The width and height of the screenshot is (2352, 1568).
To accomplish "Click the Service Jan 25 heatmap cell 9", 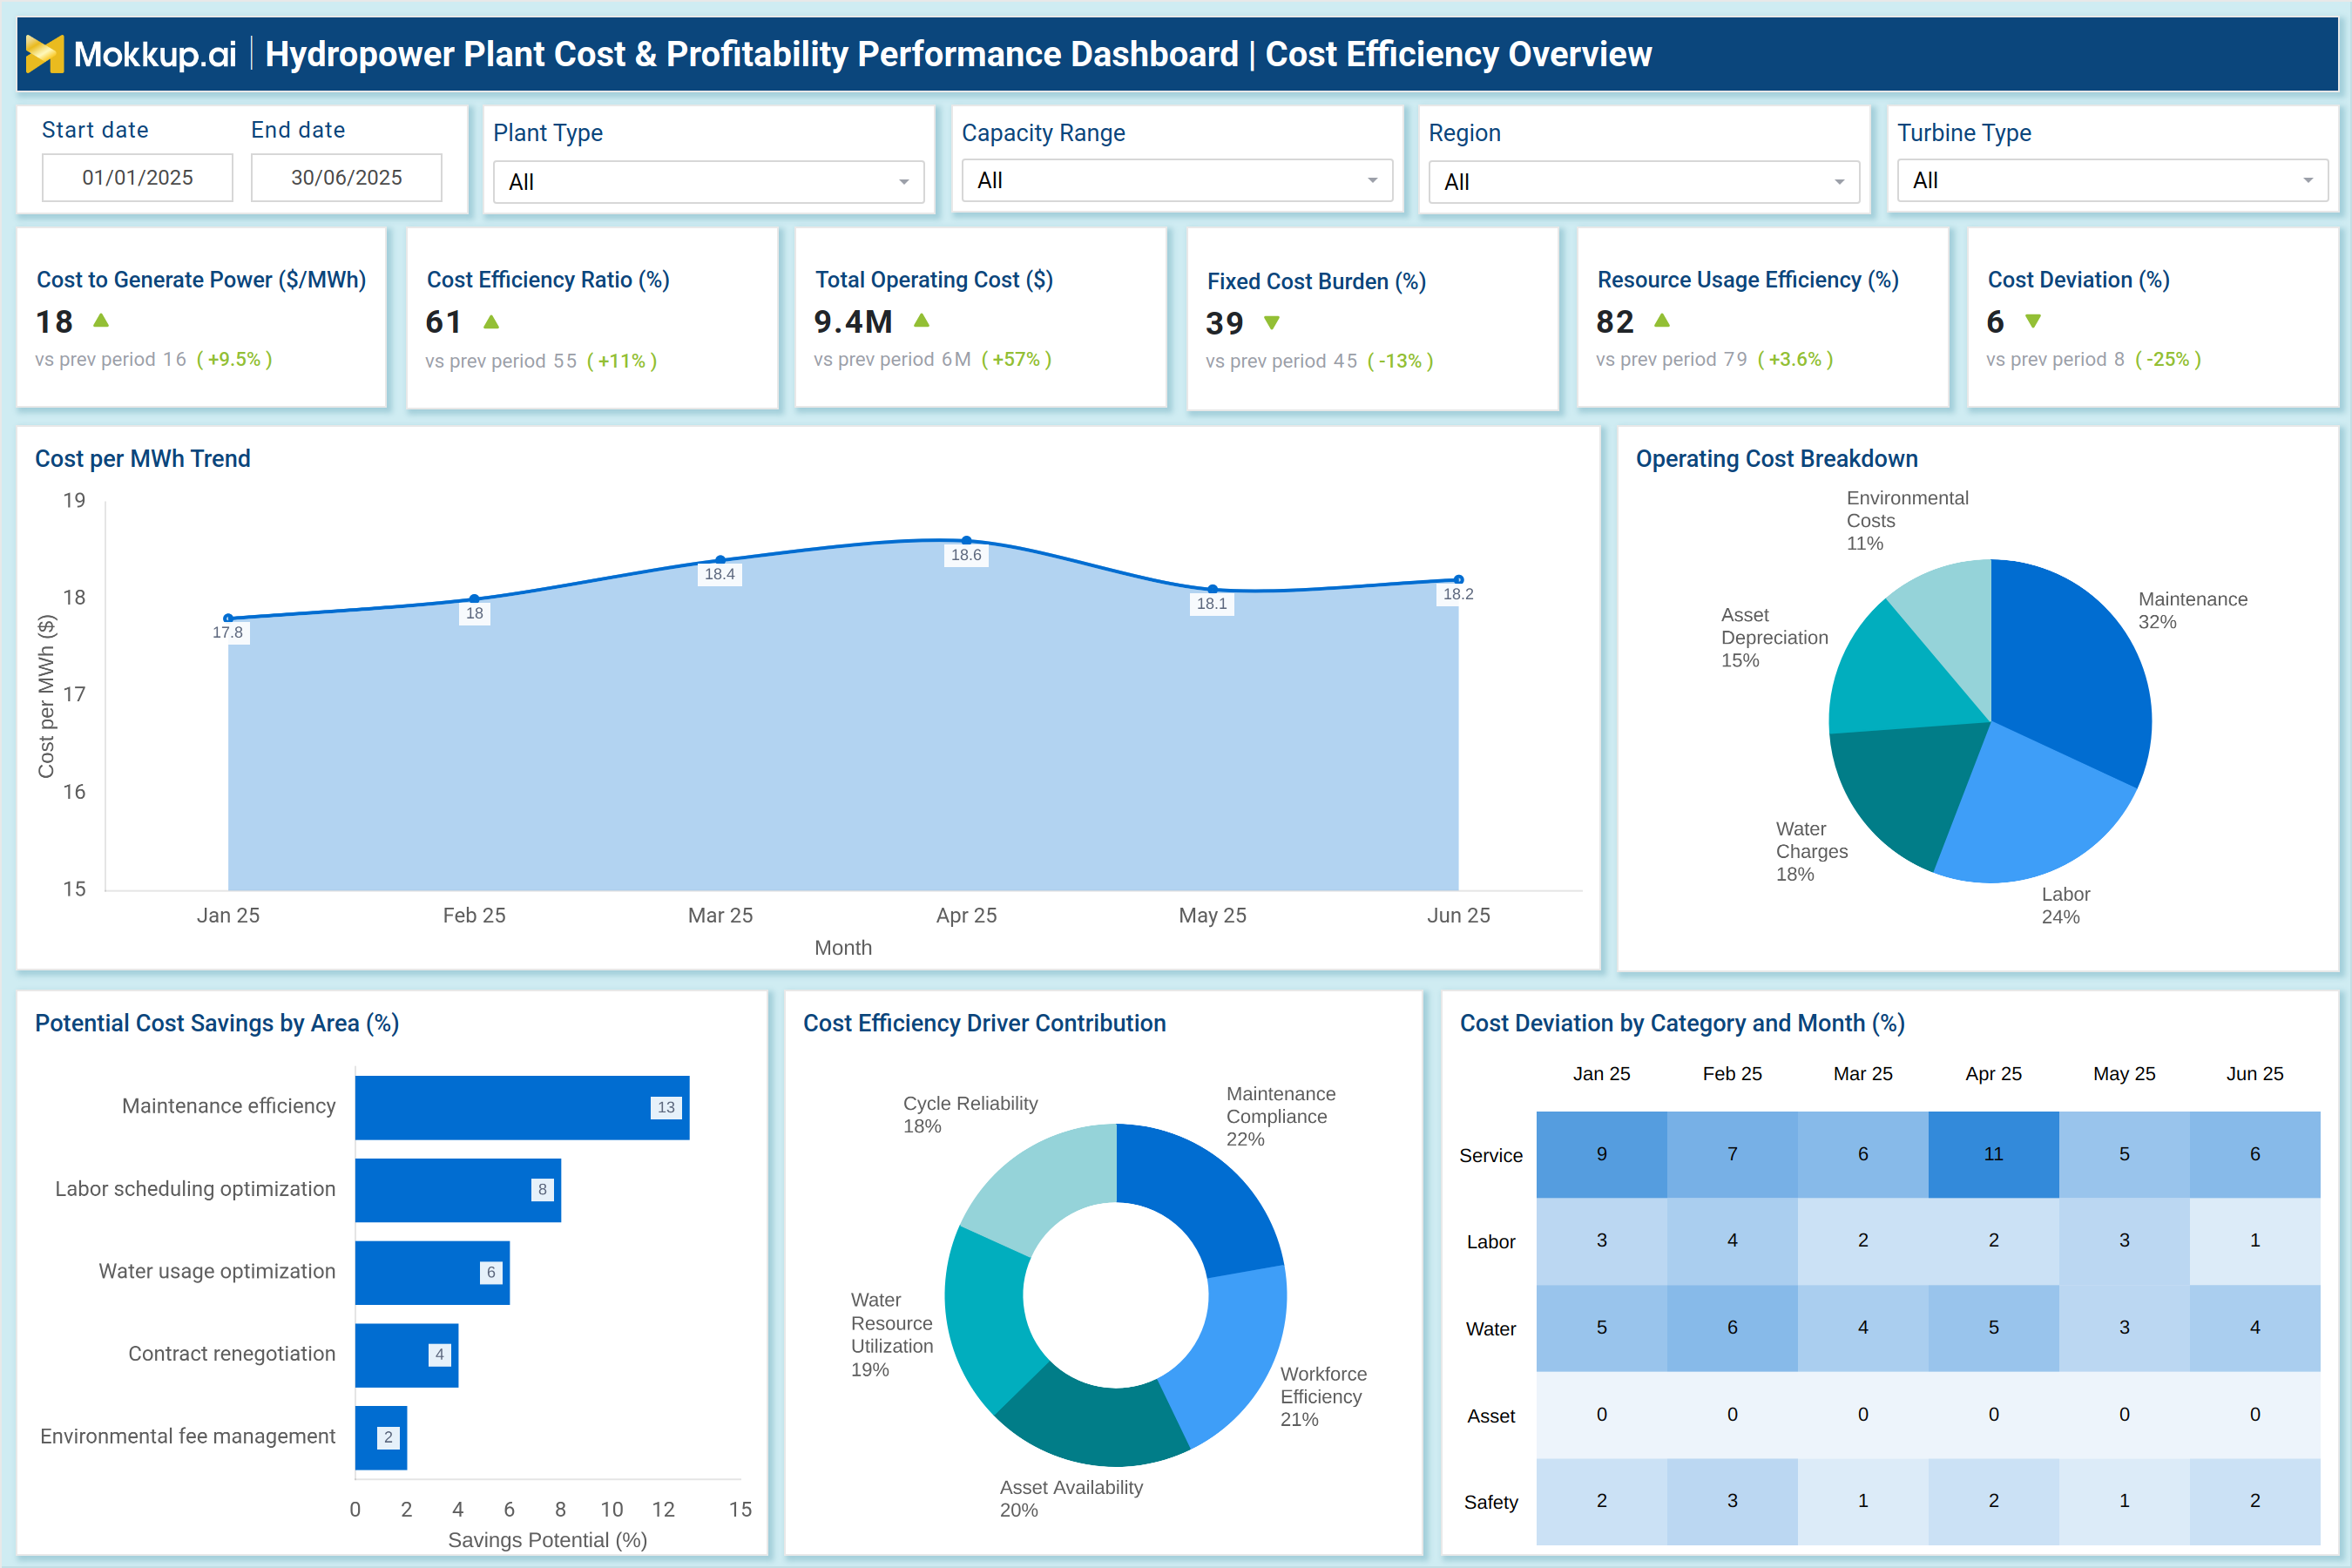I will [1601, 1154].
